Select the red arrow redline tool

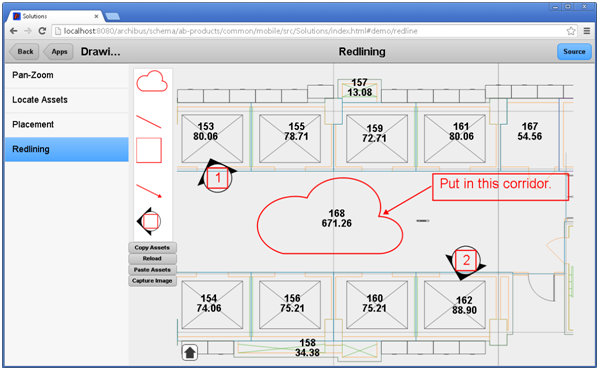click(149, 191)
